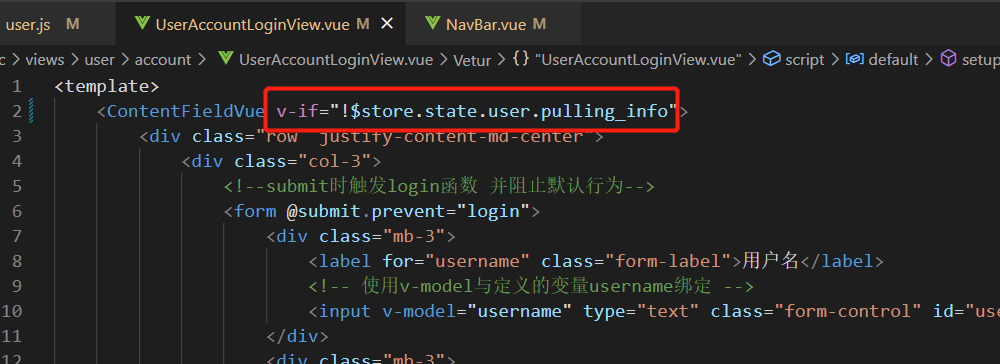Click the v-model comment on line 9
This screenshot has width=1000, height=364.
532,286
